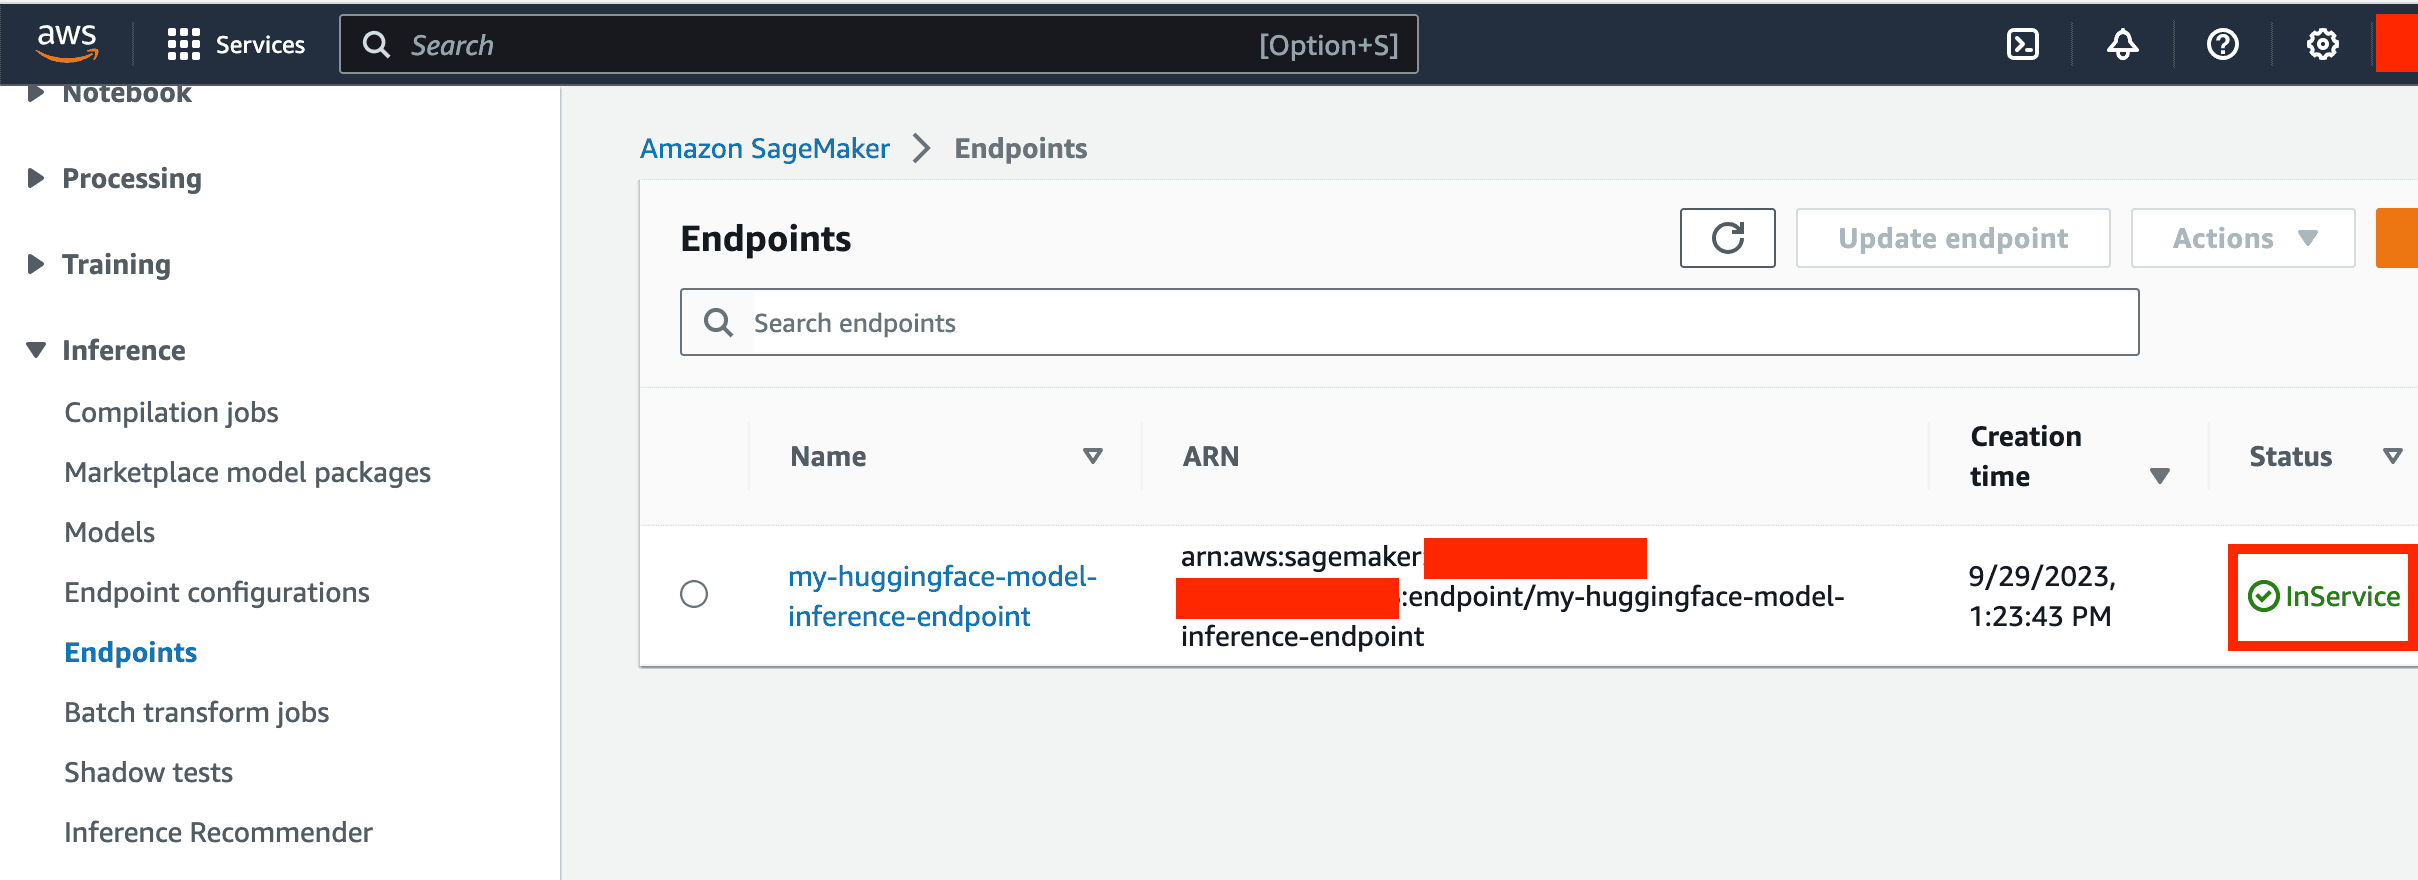This screenshot has width=2418, height=880.
Task: Click the top search bar magnifier icon
Action: pyautogui.click(x=376, y=44)
